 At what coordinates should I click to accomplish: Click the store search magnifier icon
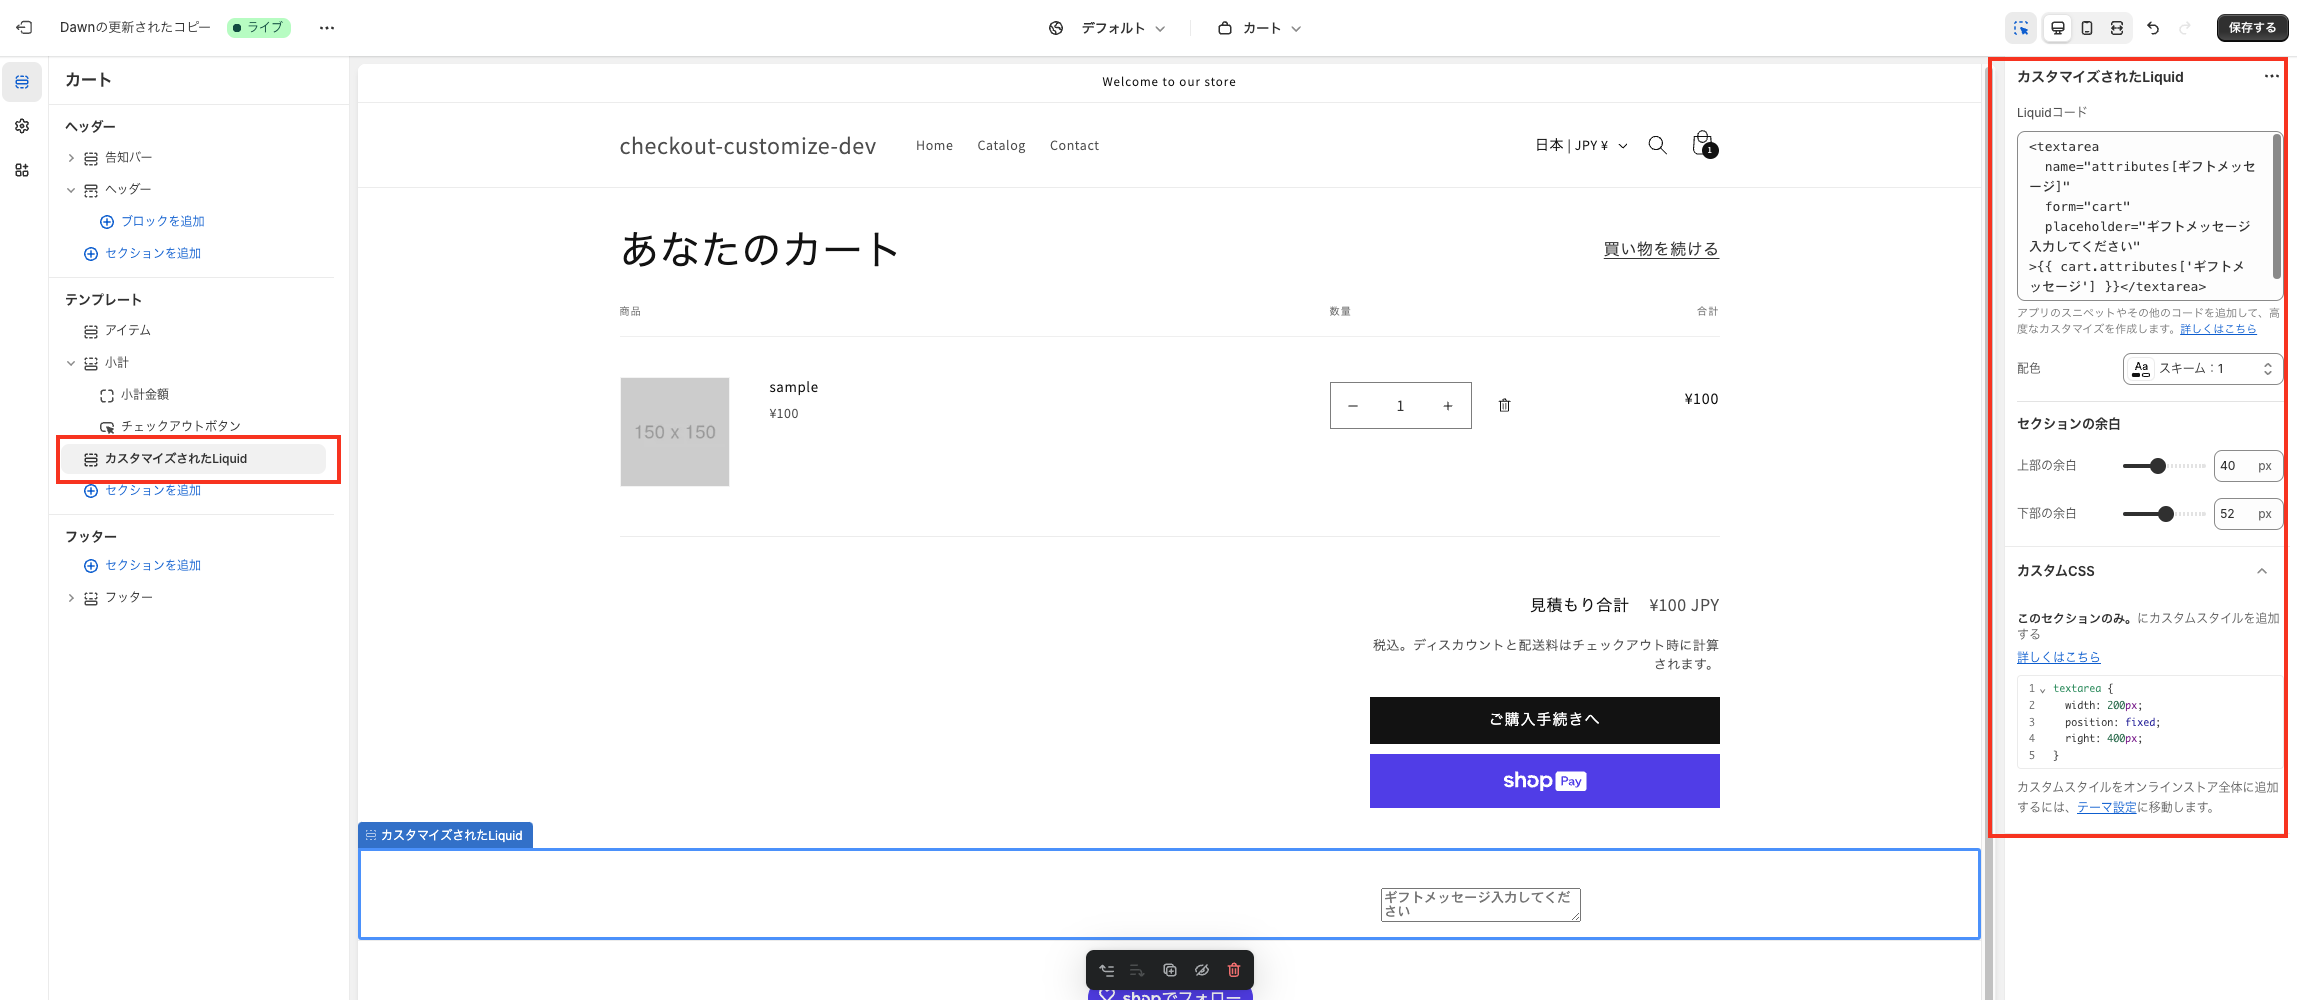pyautogui.click(x=1657, y=146)
